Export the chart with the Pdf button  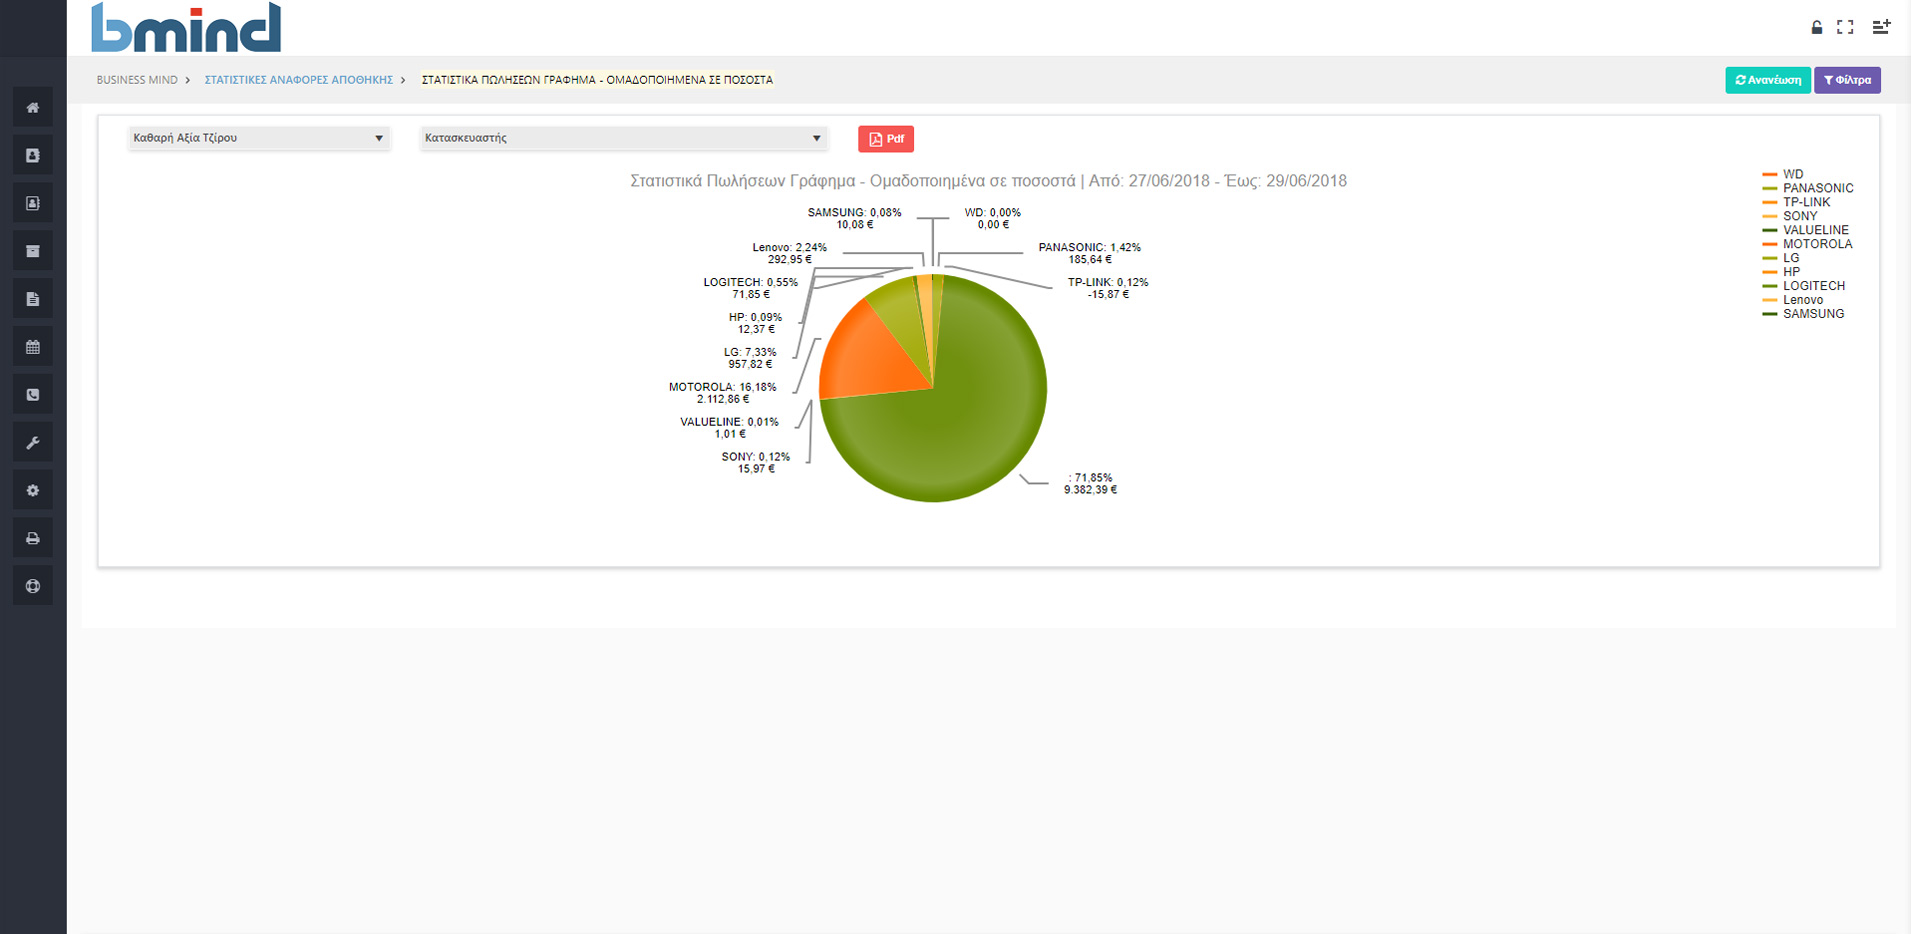point(886,139)
